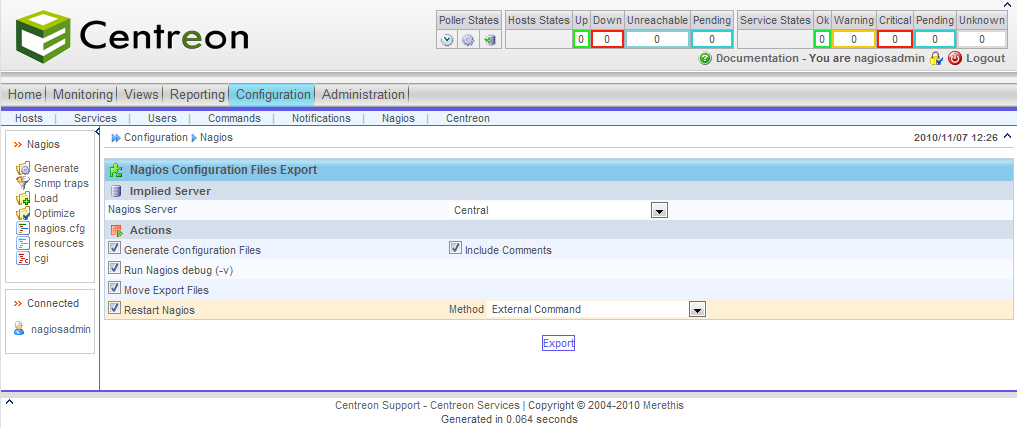Collapse the menu using the arrow beside the date
Screen dimensions: 1017x428
click(1007, 136)
